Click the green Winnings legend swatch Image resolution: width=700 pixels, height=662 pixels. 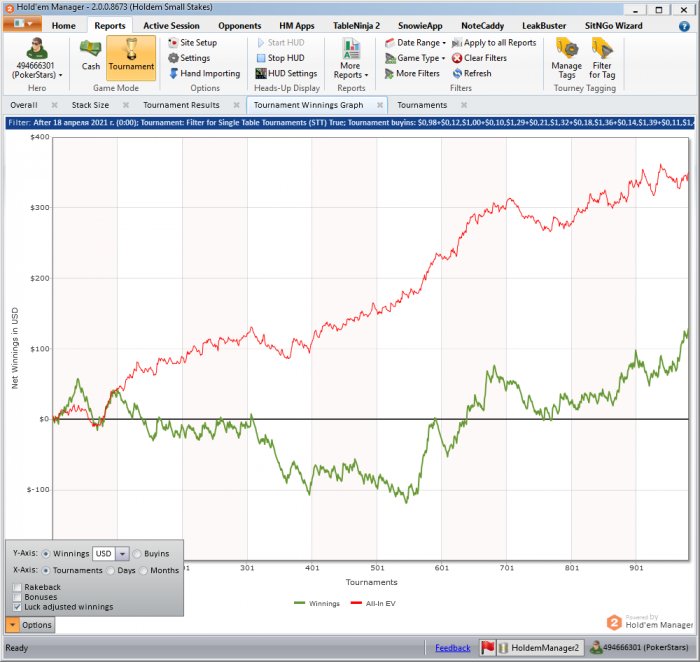300,603
